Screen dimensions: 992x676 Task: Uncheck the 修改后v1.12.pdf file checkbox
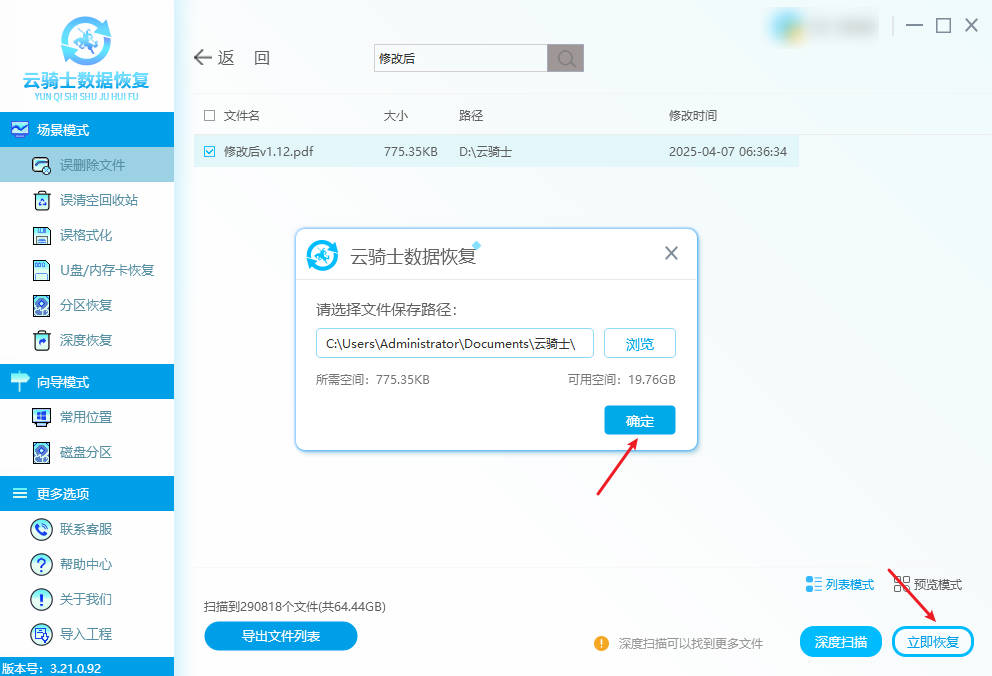[x=209, y=152]
